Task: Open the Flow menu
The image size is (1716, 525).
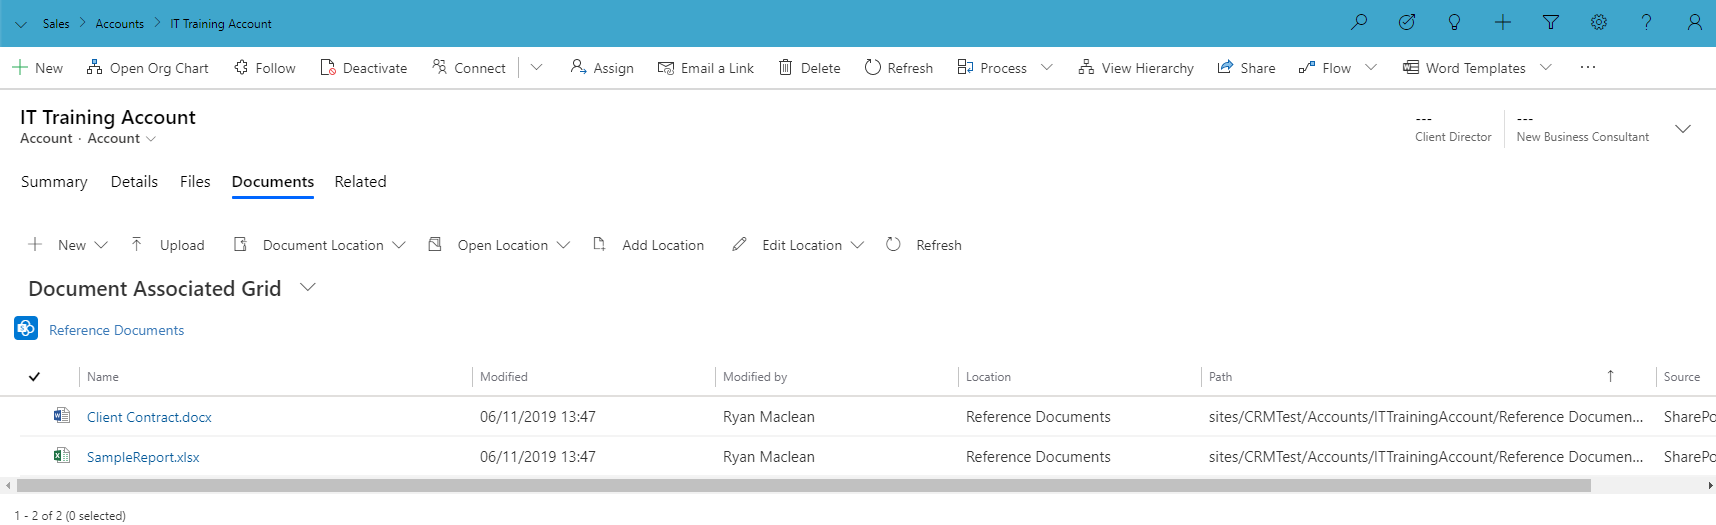Action: pos(1337,68)
